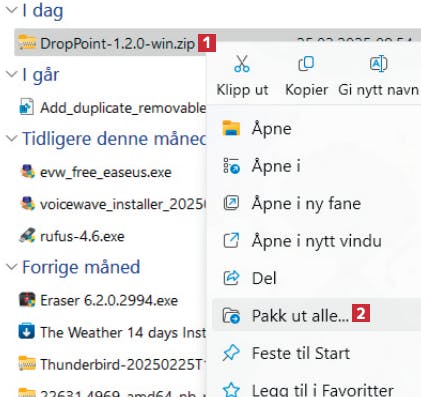Click the Eraser 6.2.0.2994.exe file icon
Screen dimensions: 421x397
click(27, 300)
